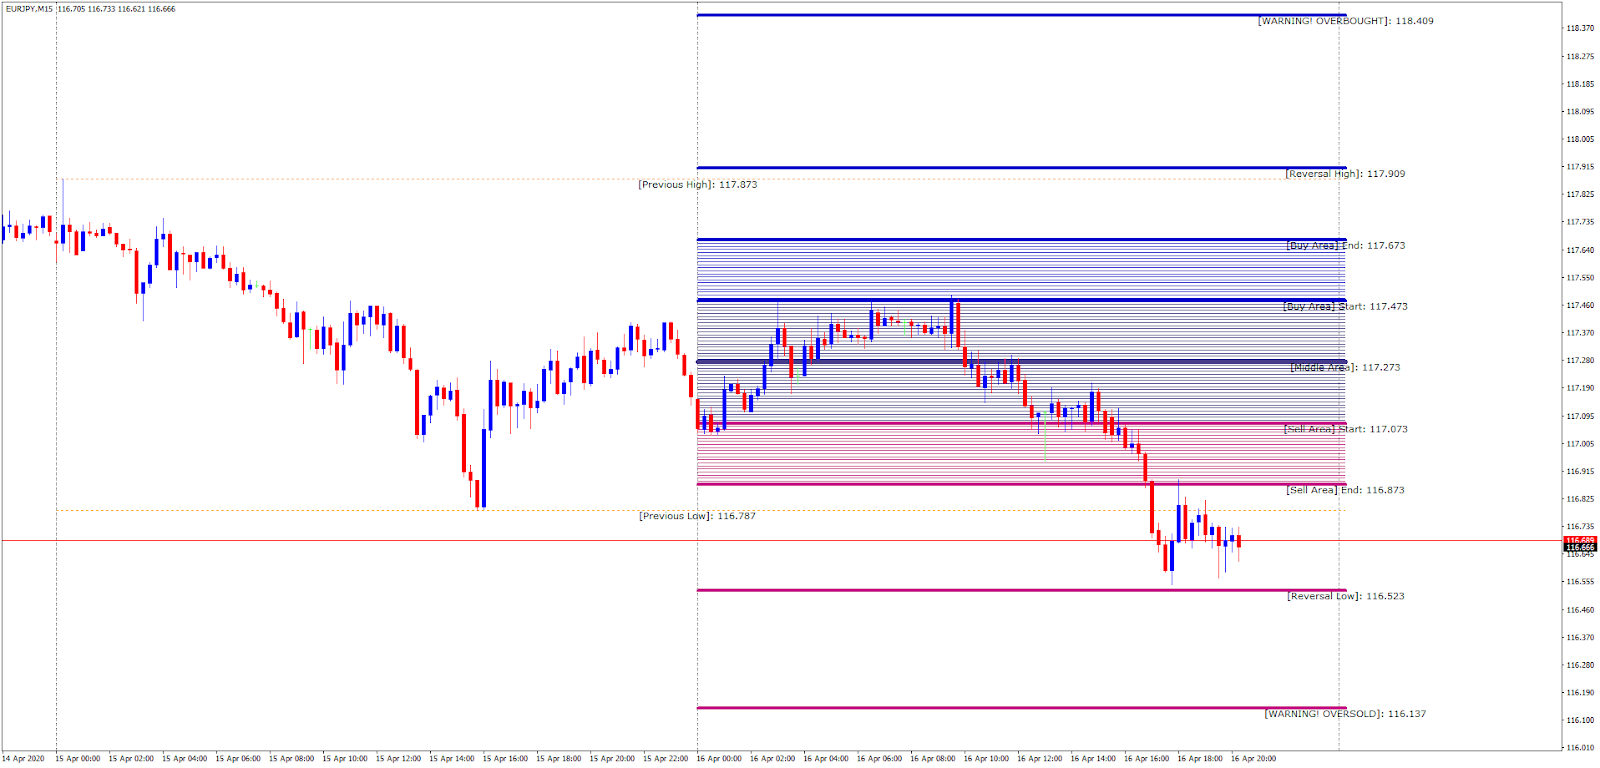Click price axis value 117.190
This screenshot has width=1600, height=768.
coord(1580,388)
